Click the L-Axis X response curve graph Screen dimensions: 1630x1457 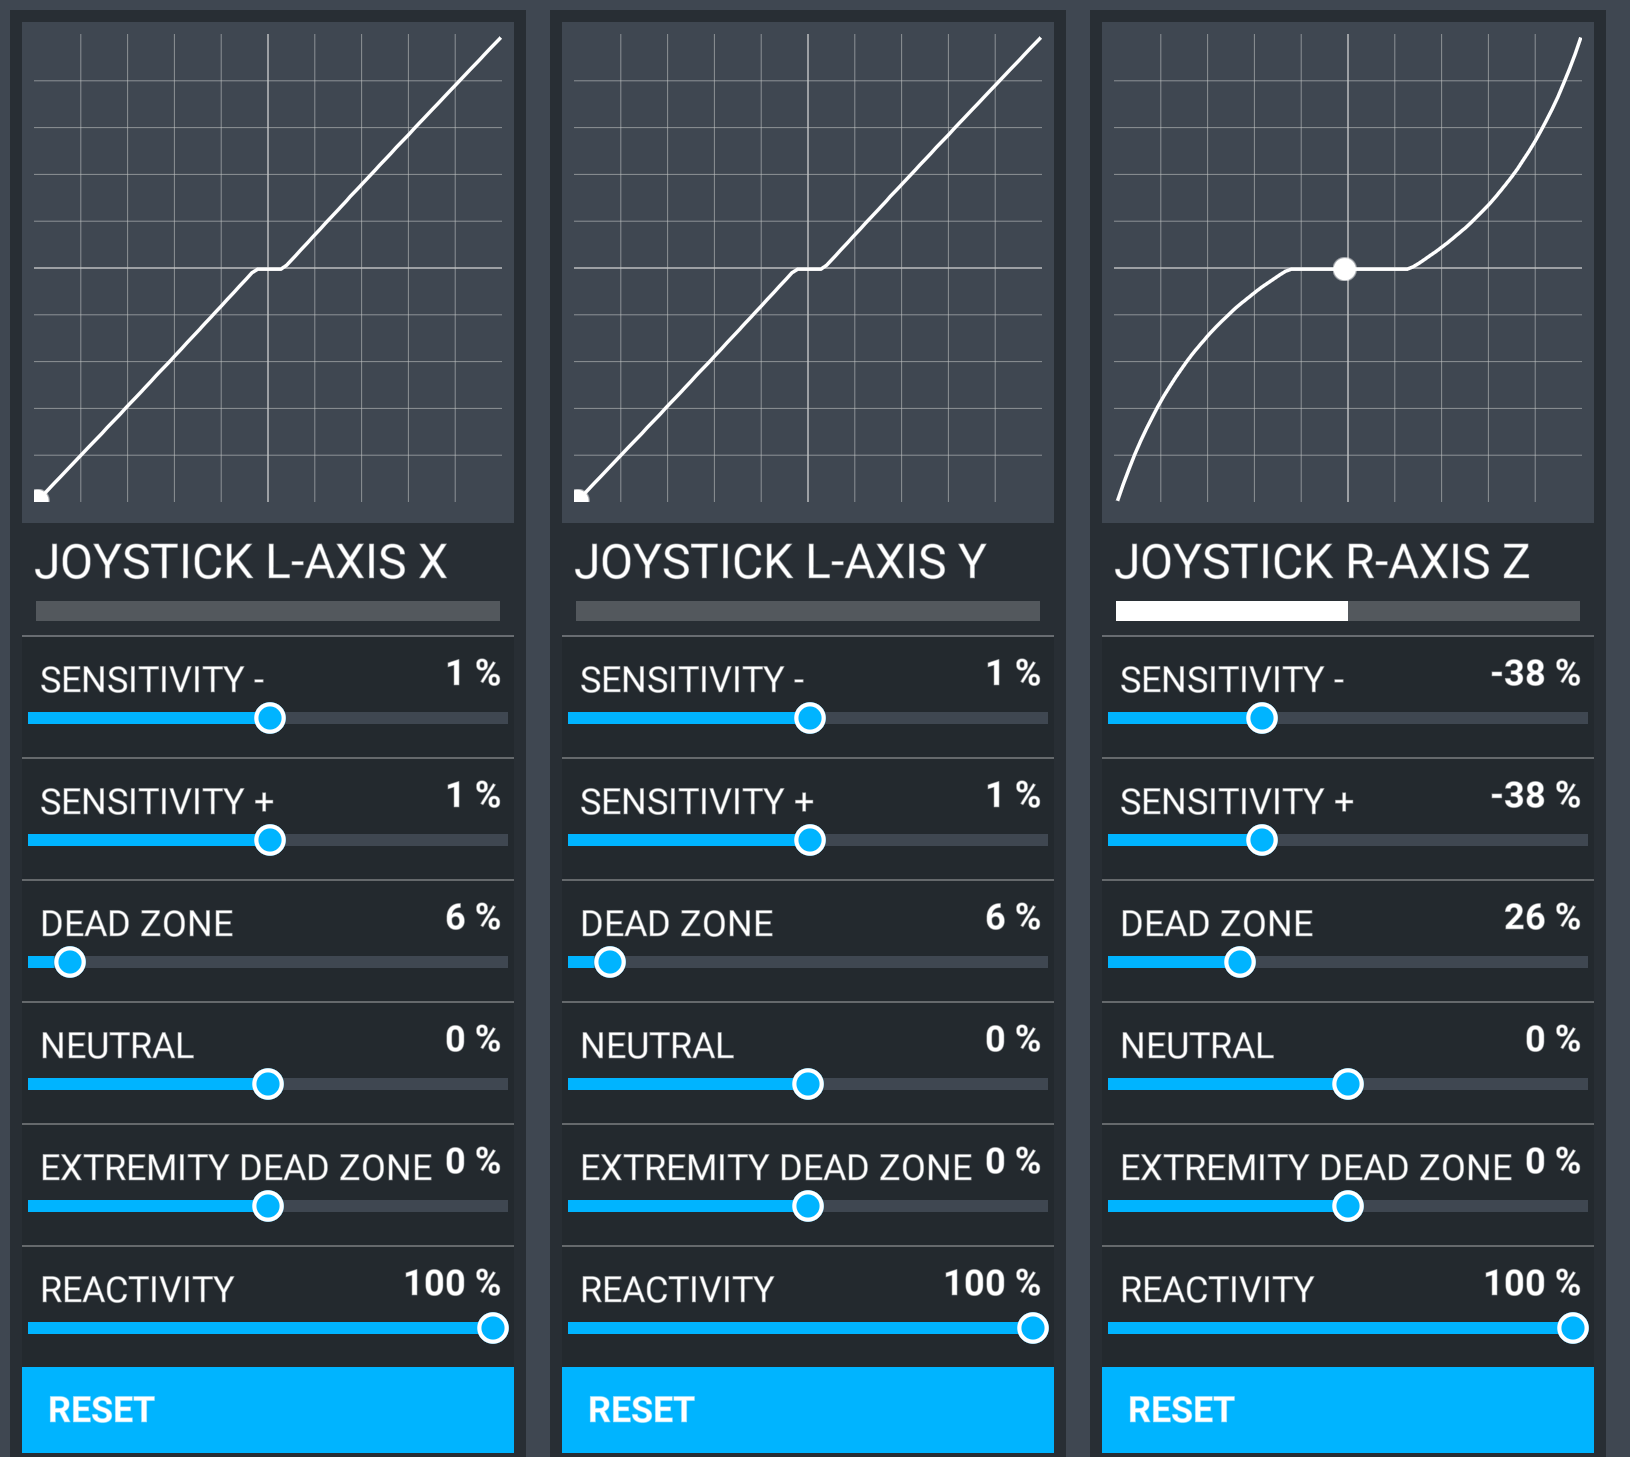(268, 272)
